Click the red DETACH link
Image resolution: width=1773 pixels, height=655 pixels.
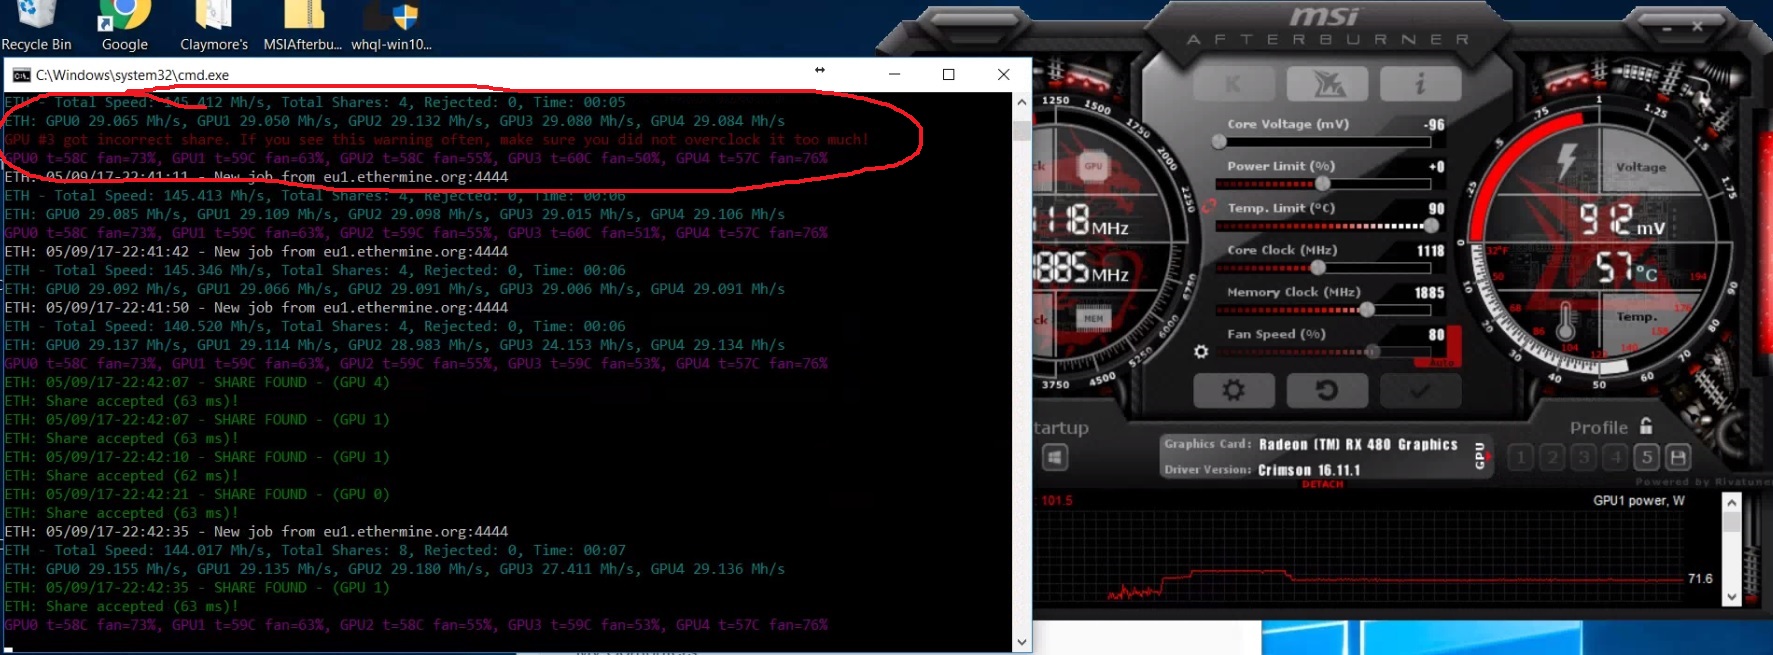point(1322,484)
